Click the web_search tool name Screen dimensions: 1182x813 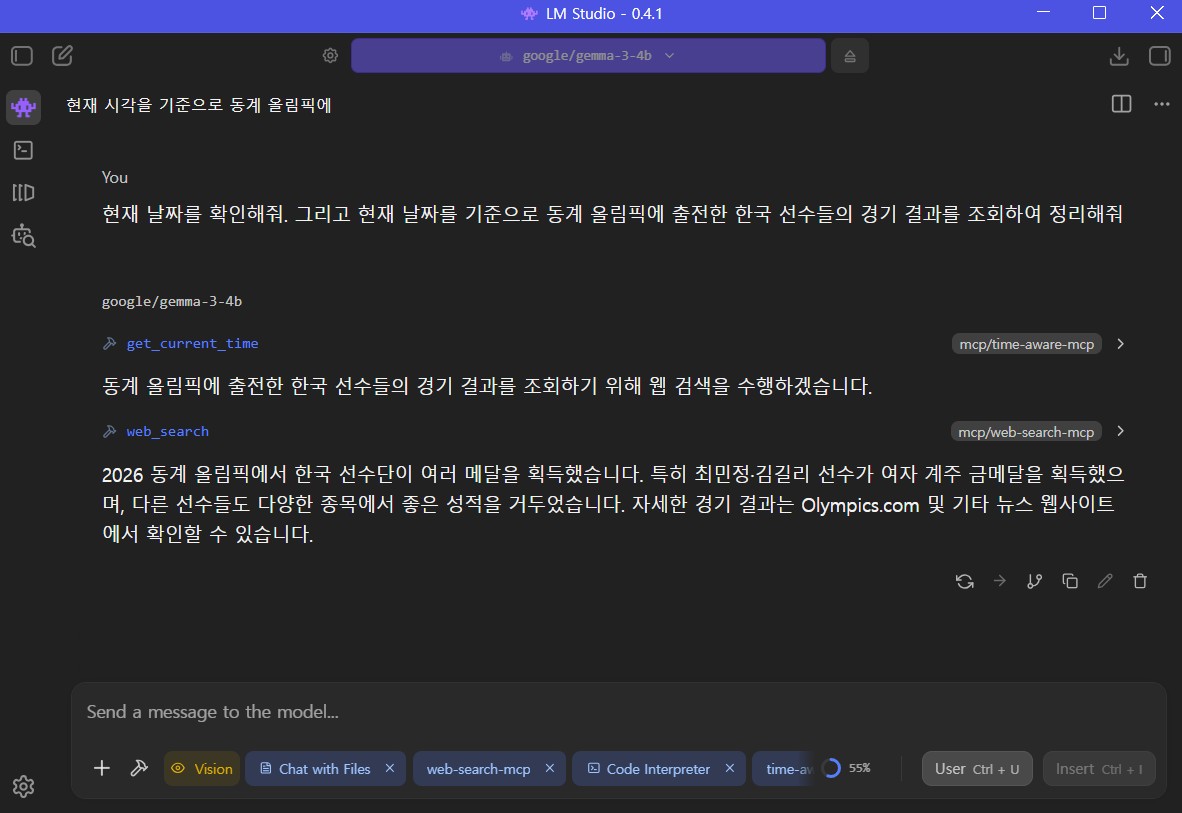pos(167,431)
